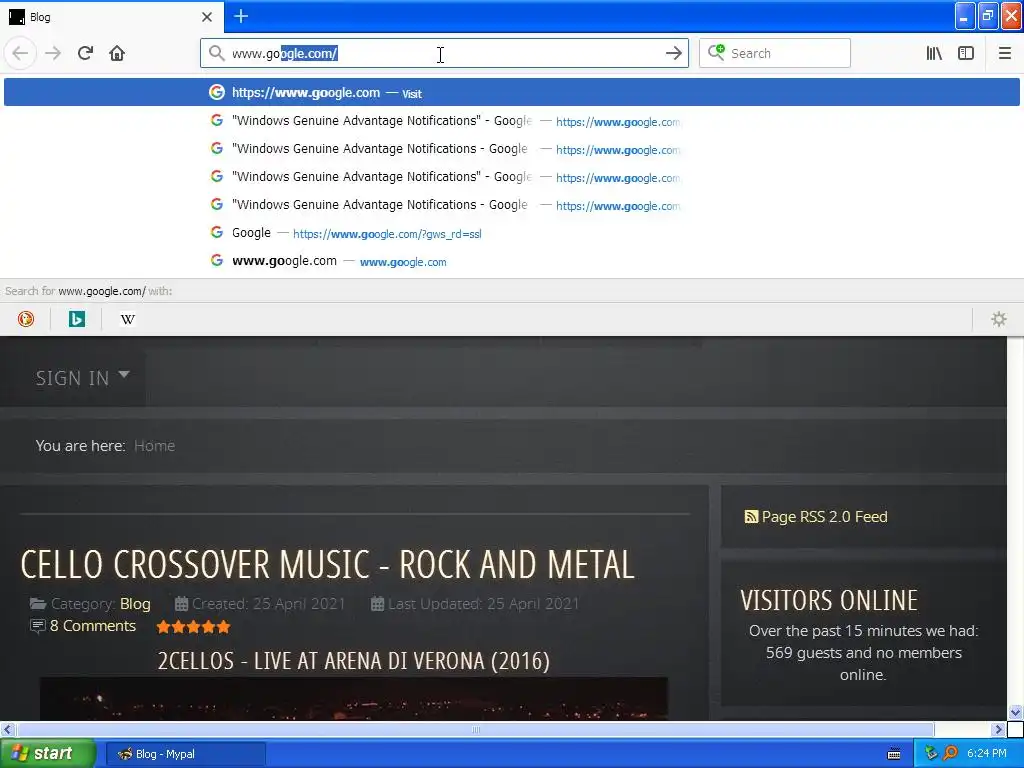Focus the Search input box
This screenshot has height=768, width=1024.
[775, 53]
